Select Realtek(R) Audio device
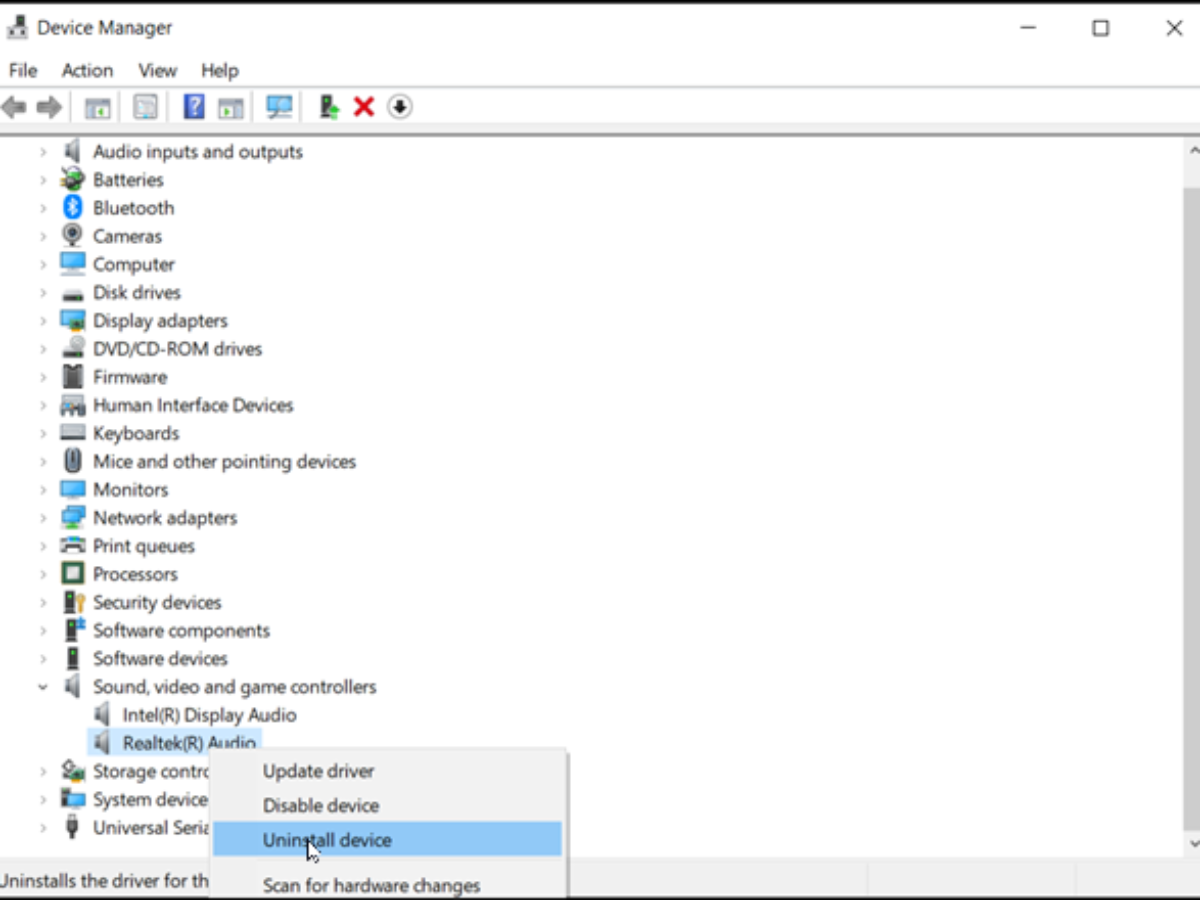The height and width of the screenshot is (900, 1200). point(188,743)
